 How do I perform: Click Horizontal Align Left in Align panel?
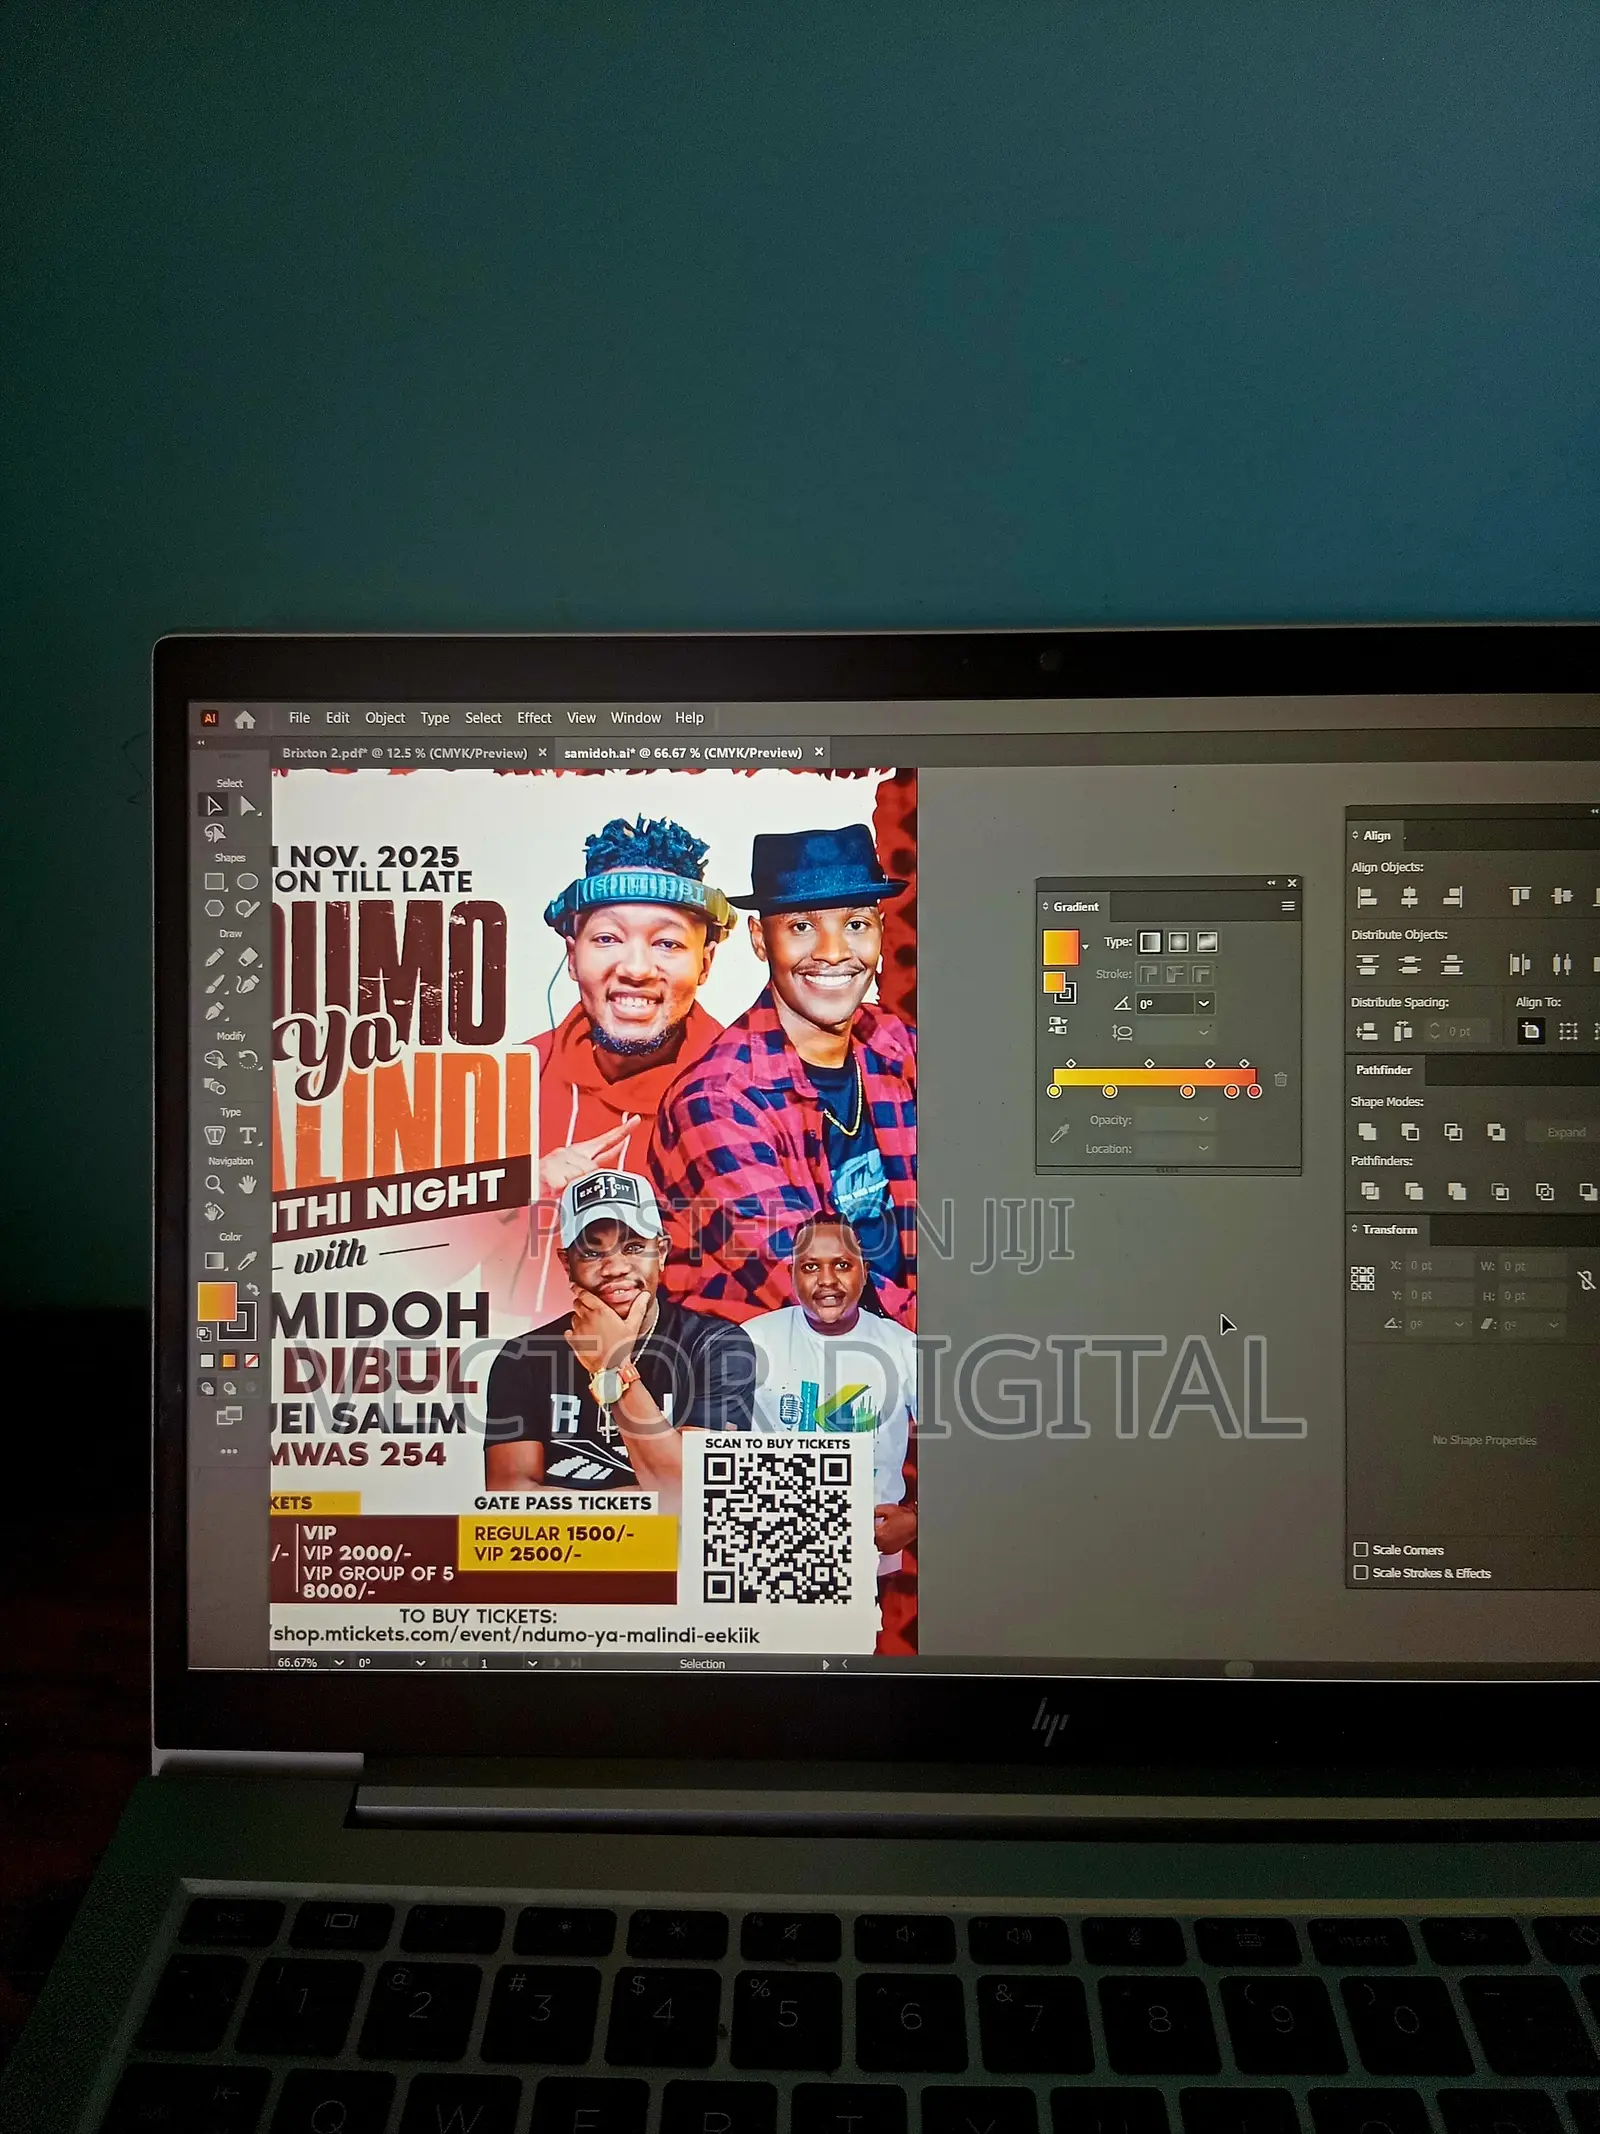click(1366, 897)
